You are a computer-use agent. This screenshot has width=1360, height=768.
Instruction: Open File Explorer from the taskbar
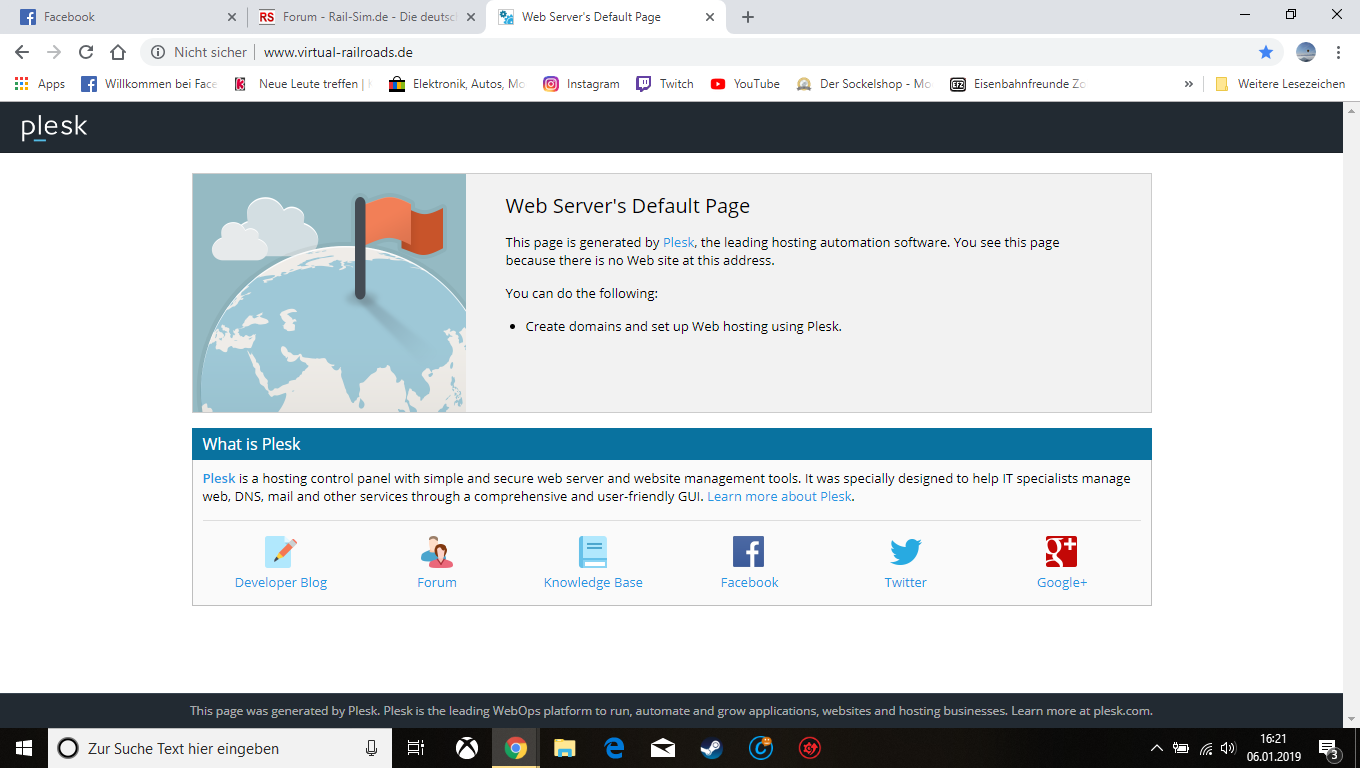click(x=565, y=748)
